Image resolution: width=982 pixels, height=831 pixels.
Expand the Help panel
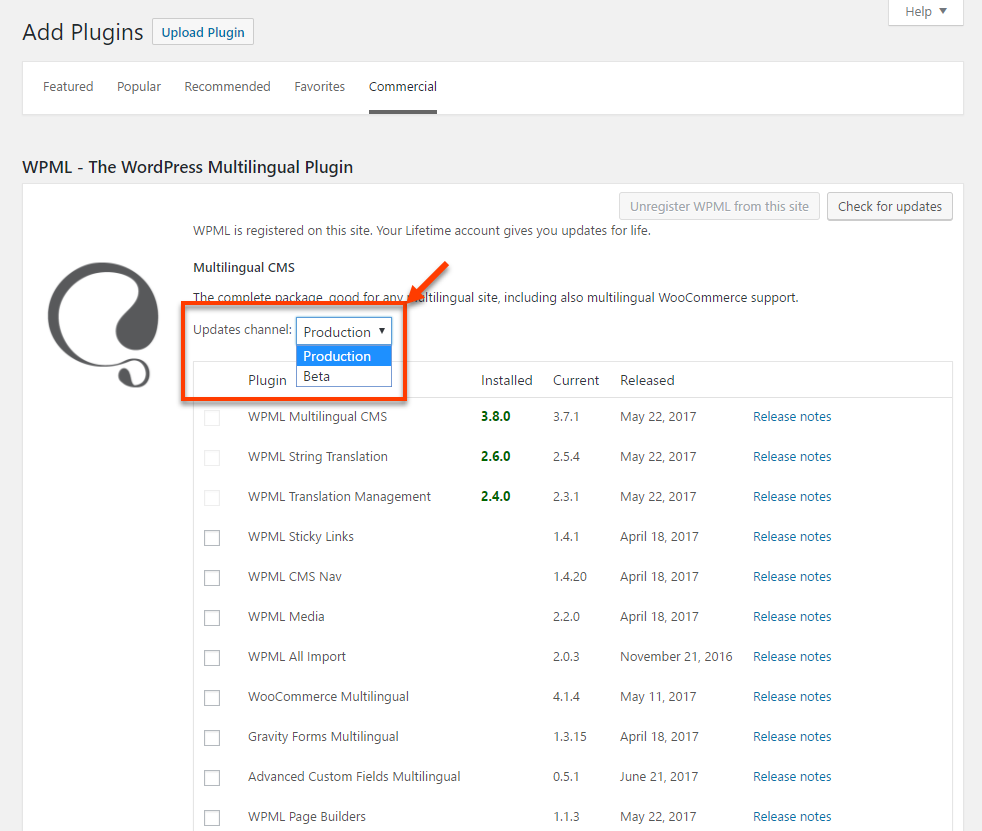click(926, 12)
